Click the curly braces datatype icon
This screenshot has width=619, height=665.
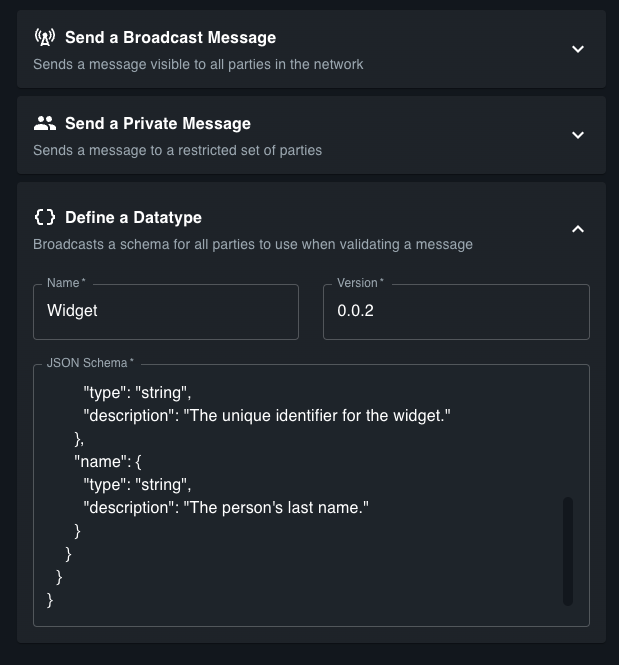coord(44,217)
